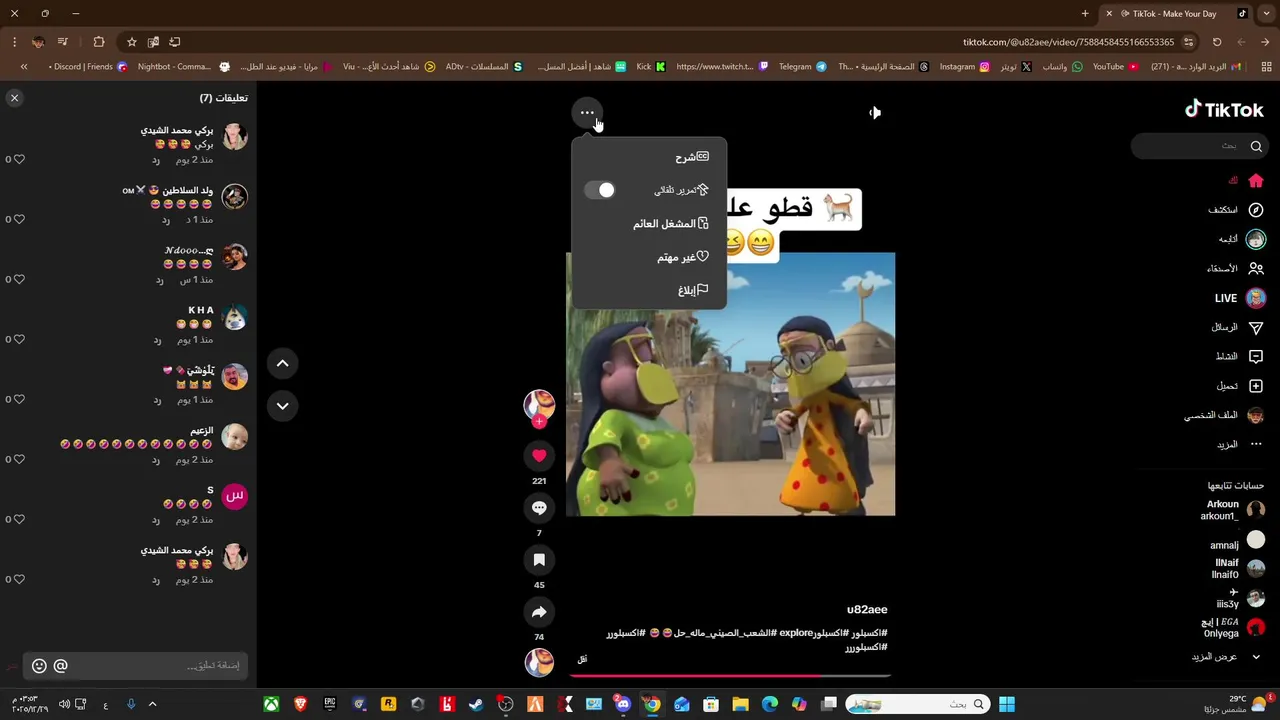Expand See more (عرض المزيد) accounts

(x=1227, y=657)
